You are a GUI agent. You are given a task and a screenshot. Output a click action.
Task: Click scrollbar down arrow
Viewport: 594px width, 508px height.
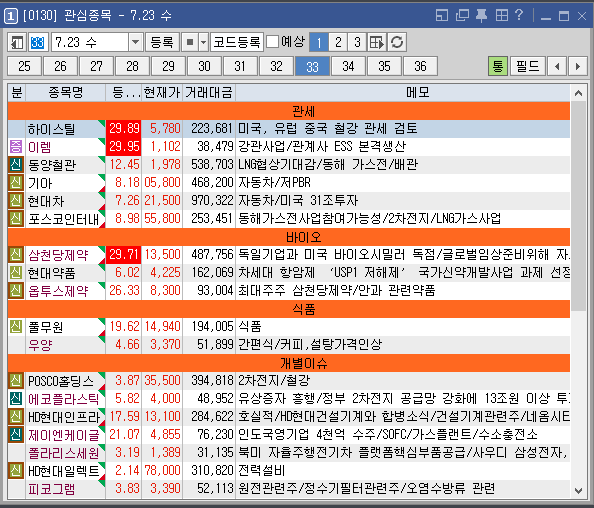[x=578, y=491]
